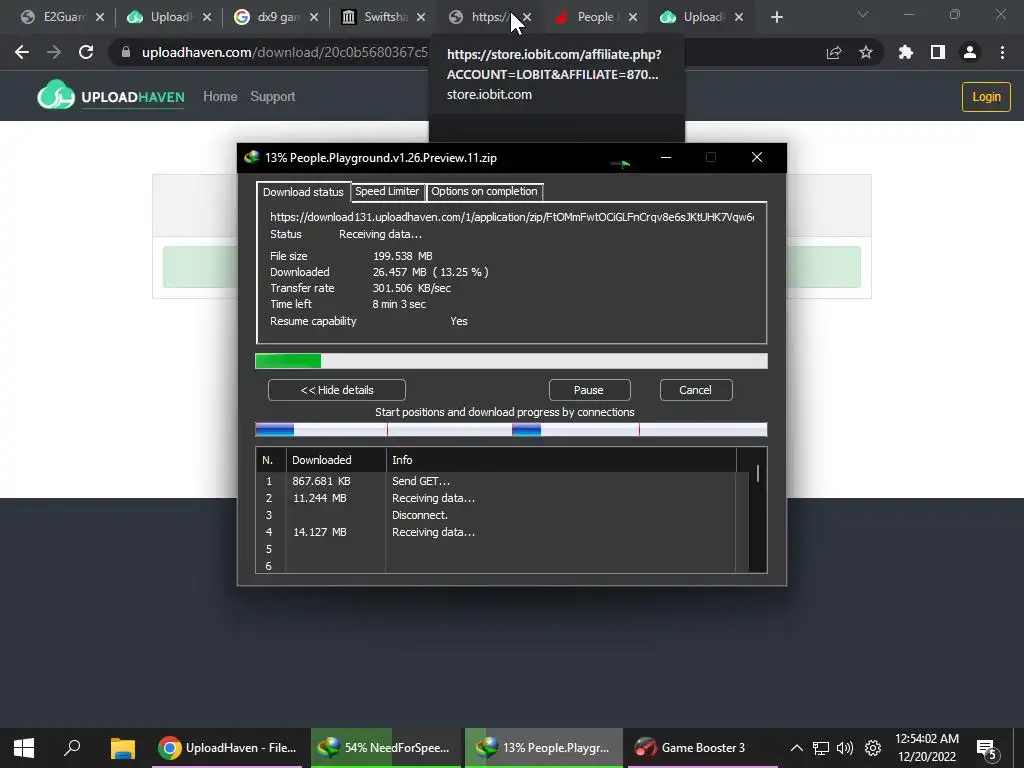Screen dimensions: 1024x768
Task: Click the IDM icon in dialog title
Action: pyautogui.click(x=251, y=157)
